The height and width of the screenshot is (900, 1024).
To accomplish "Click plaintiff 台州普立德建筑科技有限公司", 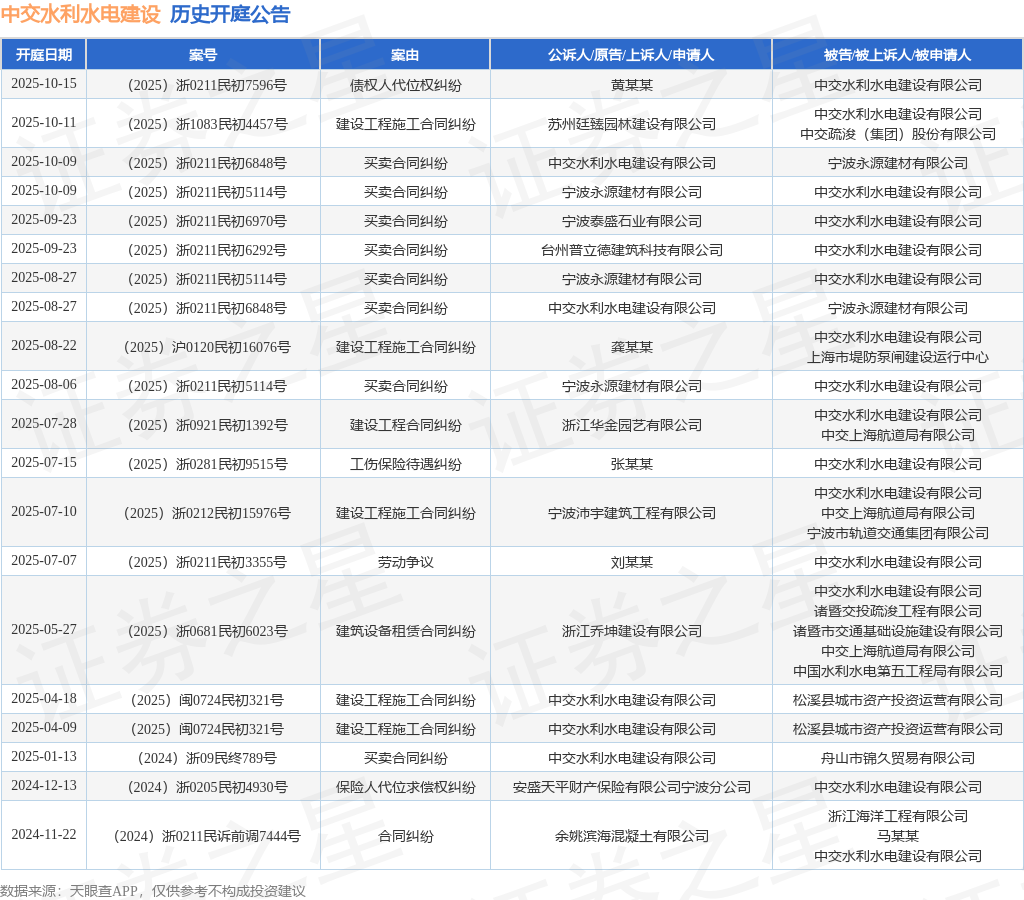I will point(632,250).
